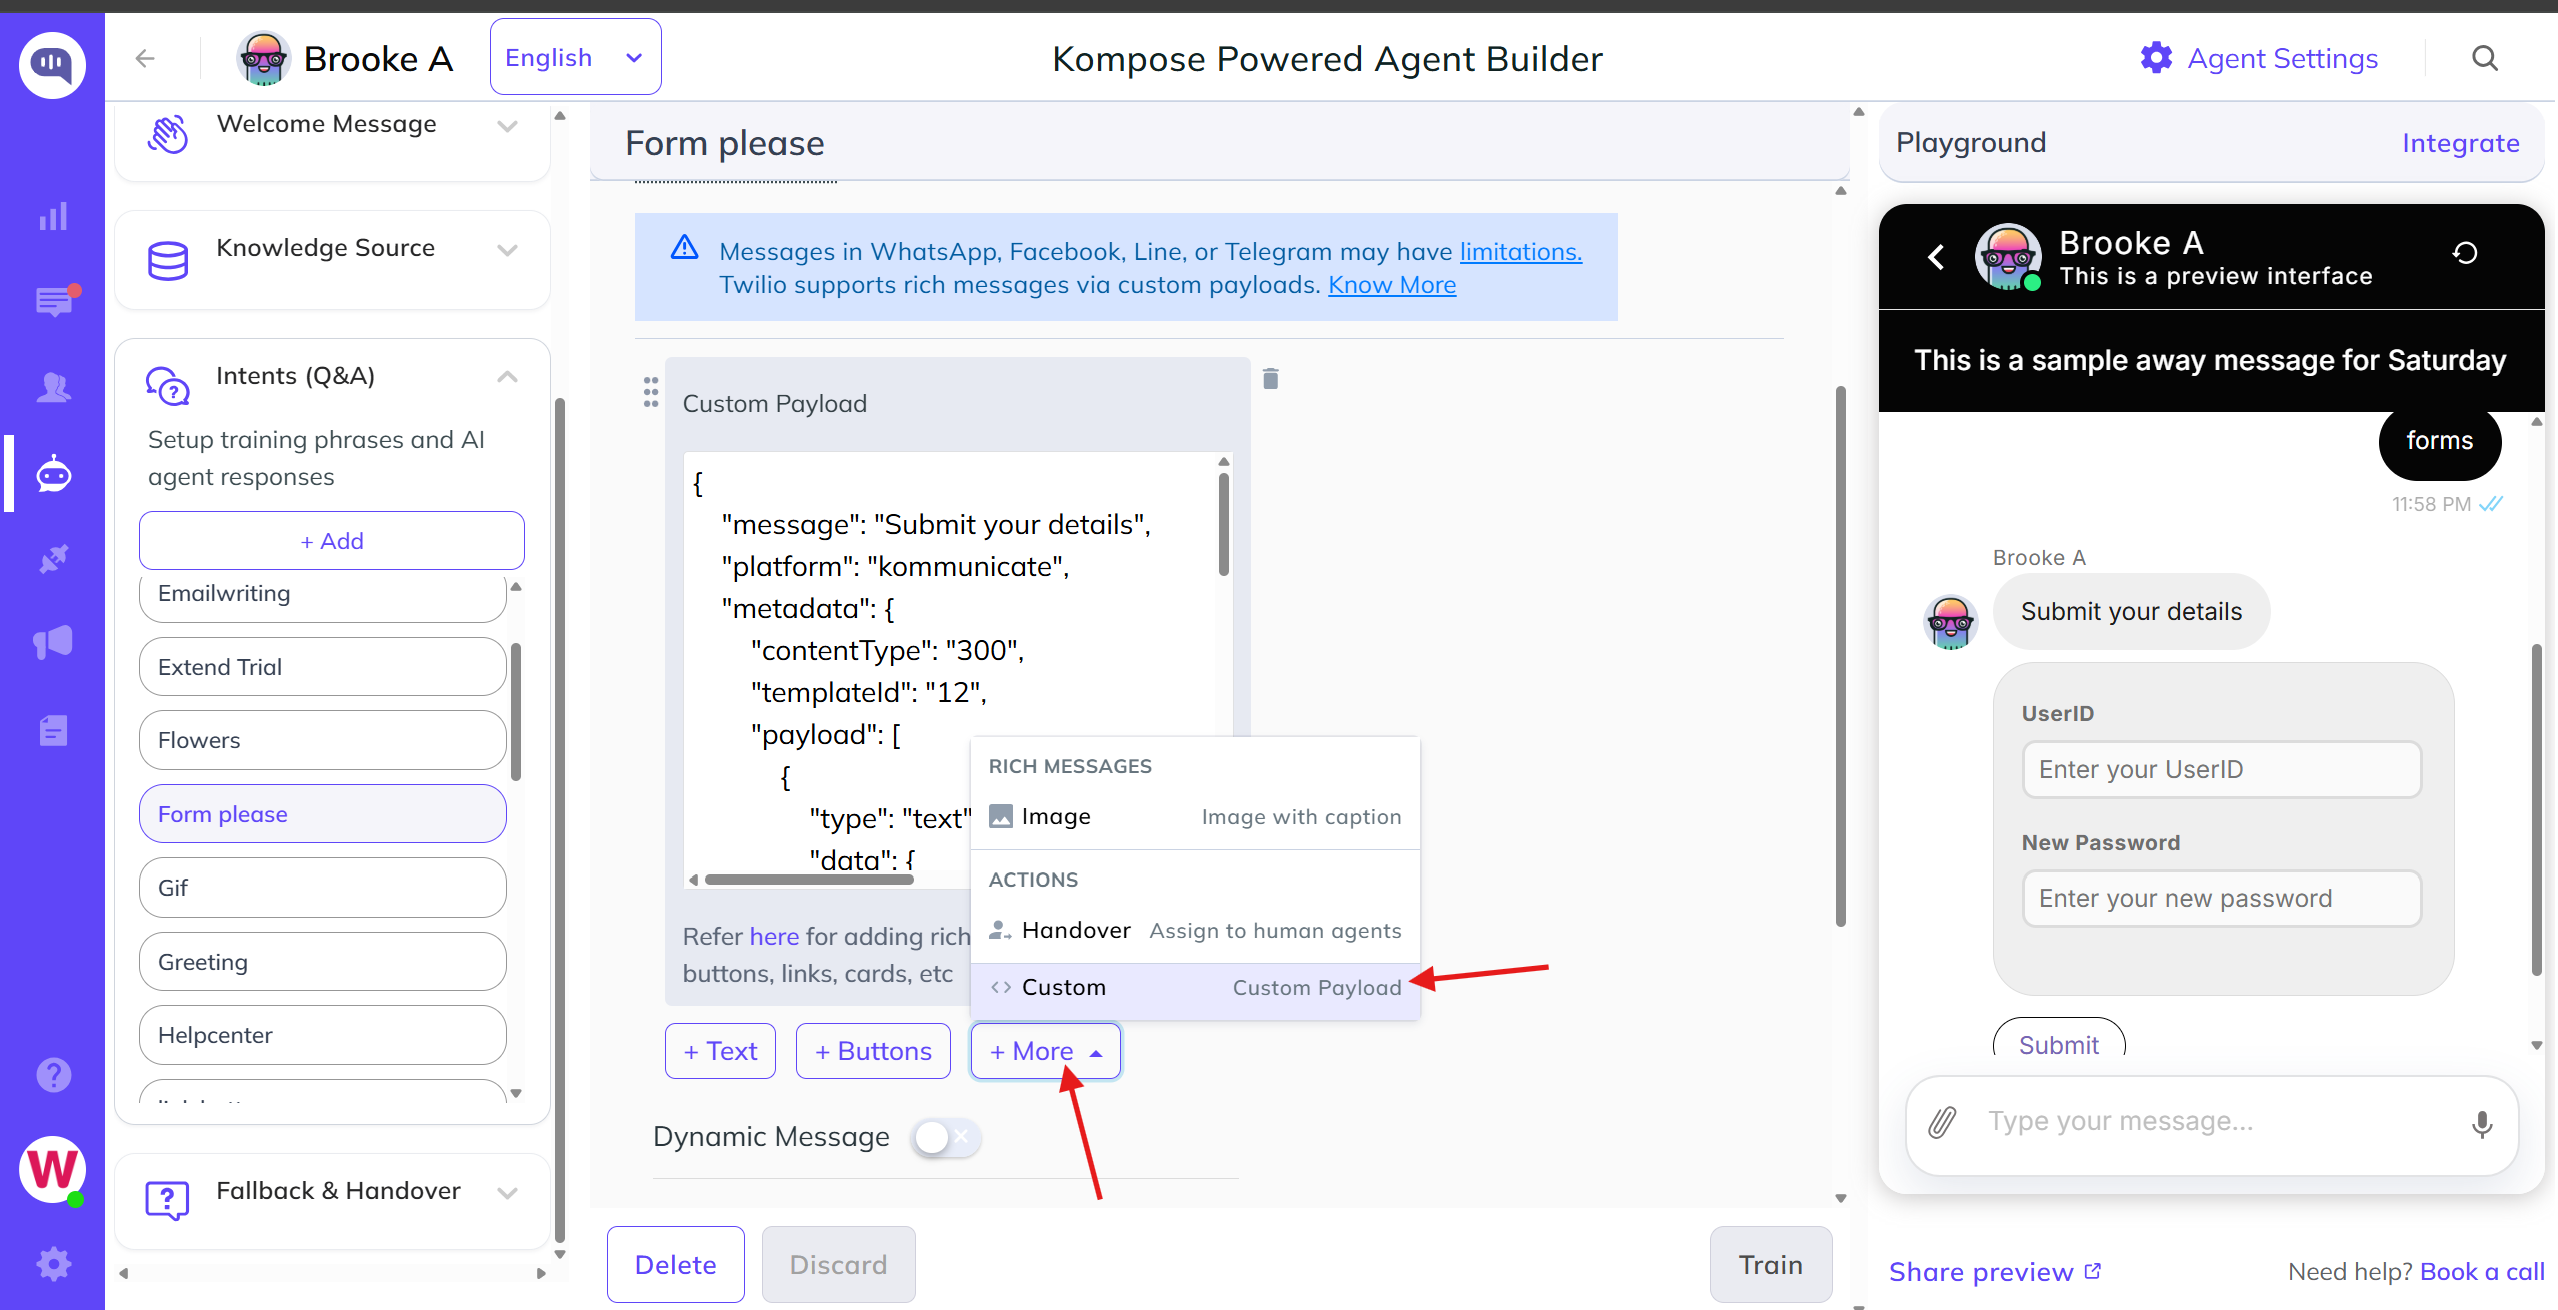Click the Discard button
Image resolution: width=2558 pixels, height=1310 pixels.
(x=838, y=1265)
